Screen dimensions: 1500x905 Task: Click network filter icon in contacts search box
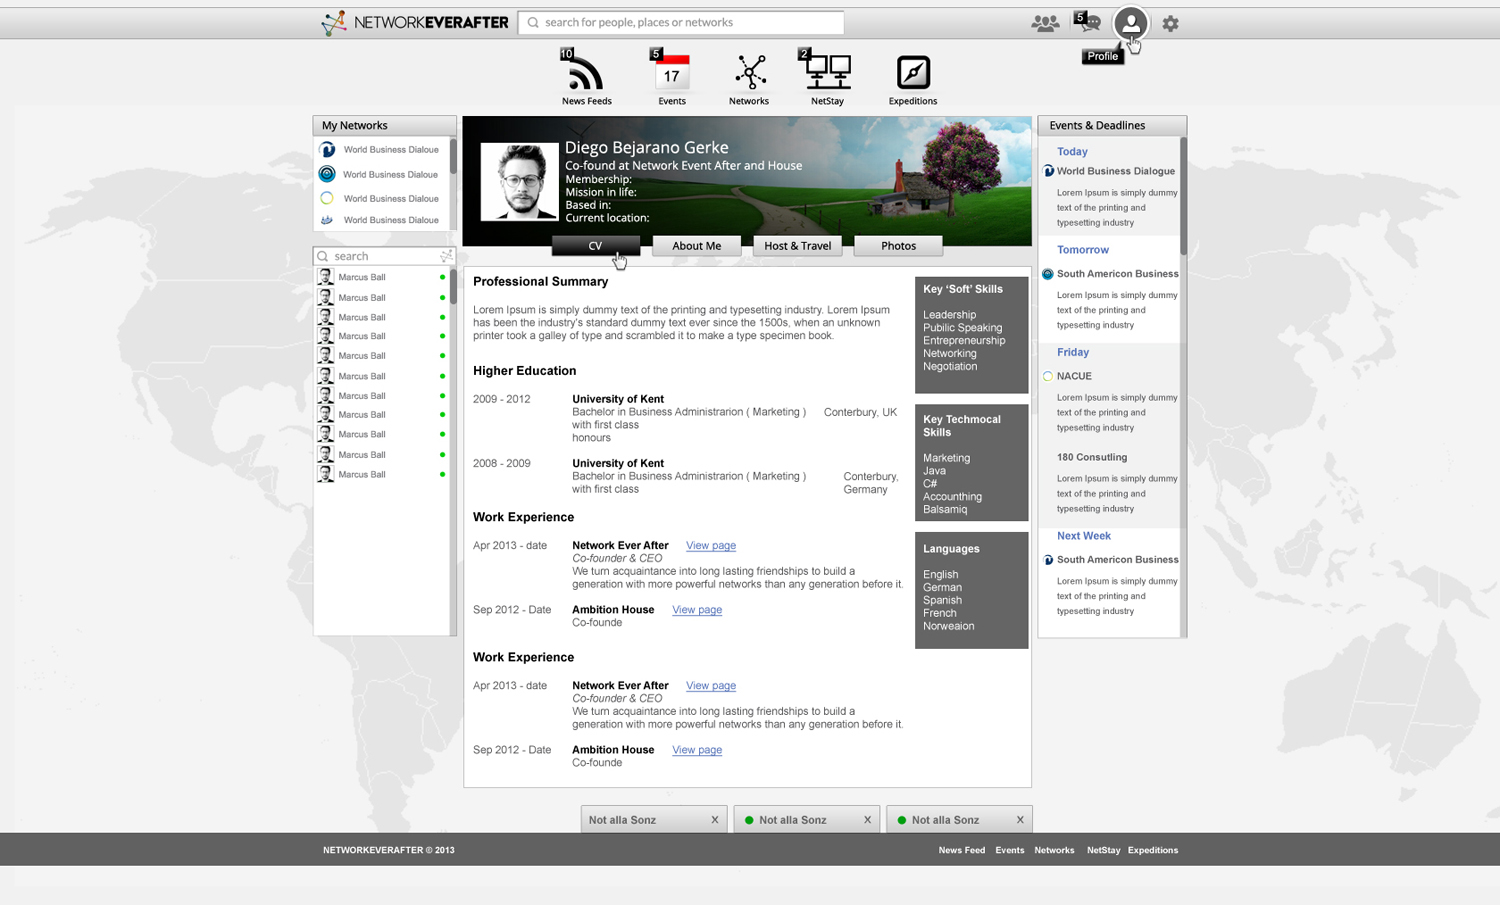pyautogui.click(x=446, y=256)
